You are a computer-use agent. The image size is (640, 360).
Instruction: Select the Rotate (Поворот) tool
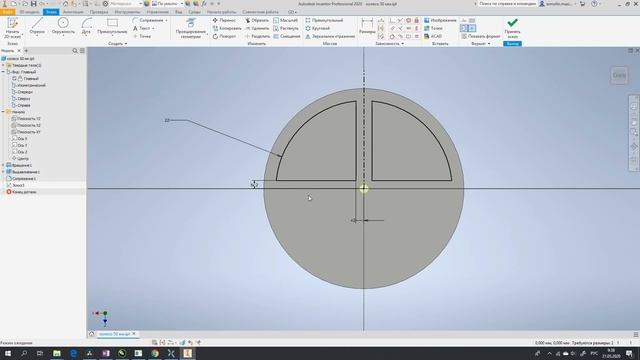point(224,36)
